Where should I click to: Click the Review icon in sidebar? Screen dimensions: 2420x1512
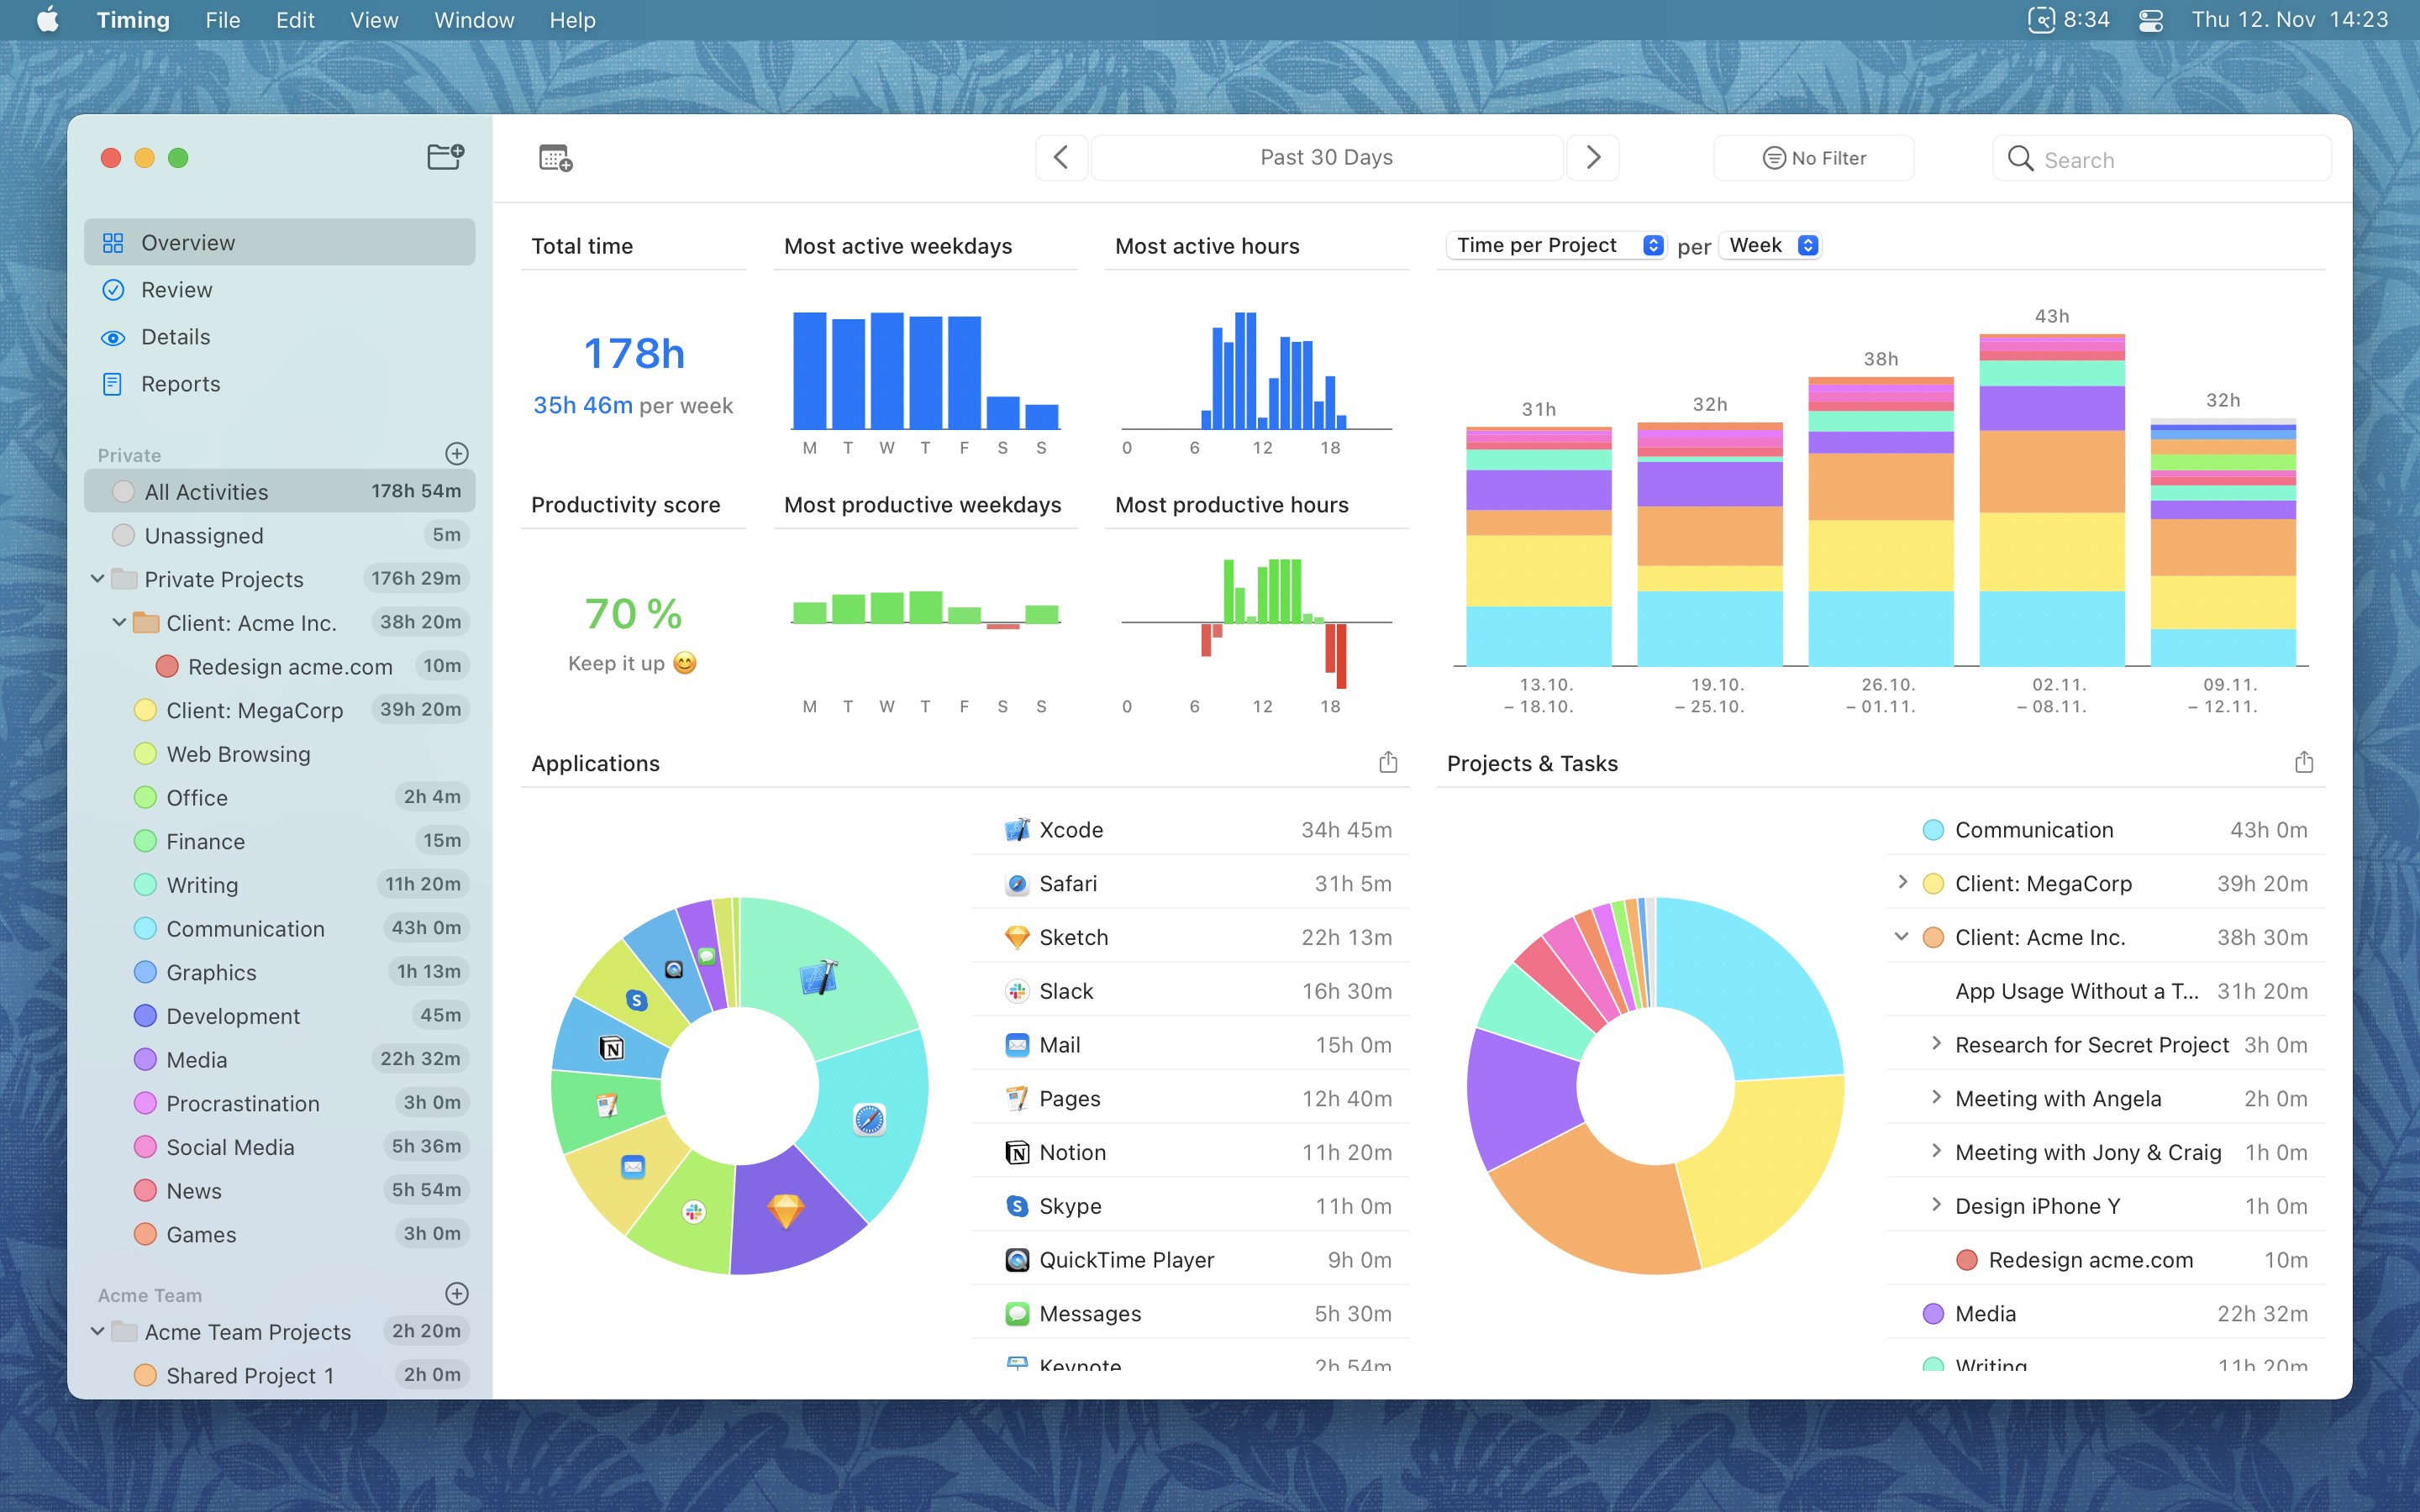click(x=113, y=289)
